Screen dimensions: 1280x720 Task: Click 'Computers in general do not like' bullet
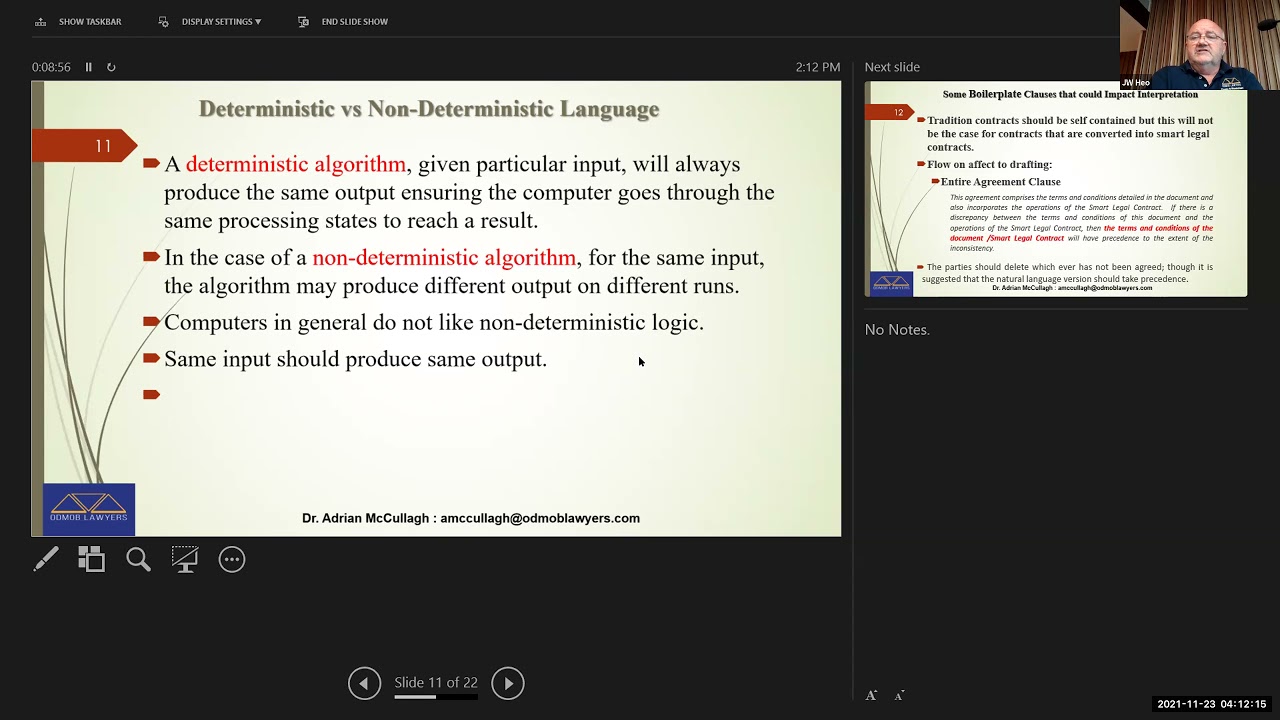(434, 322)
